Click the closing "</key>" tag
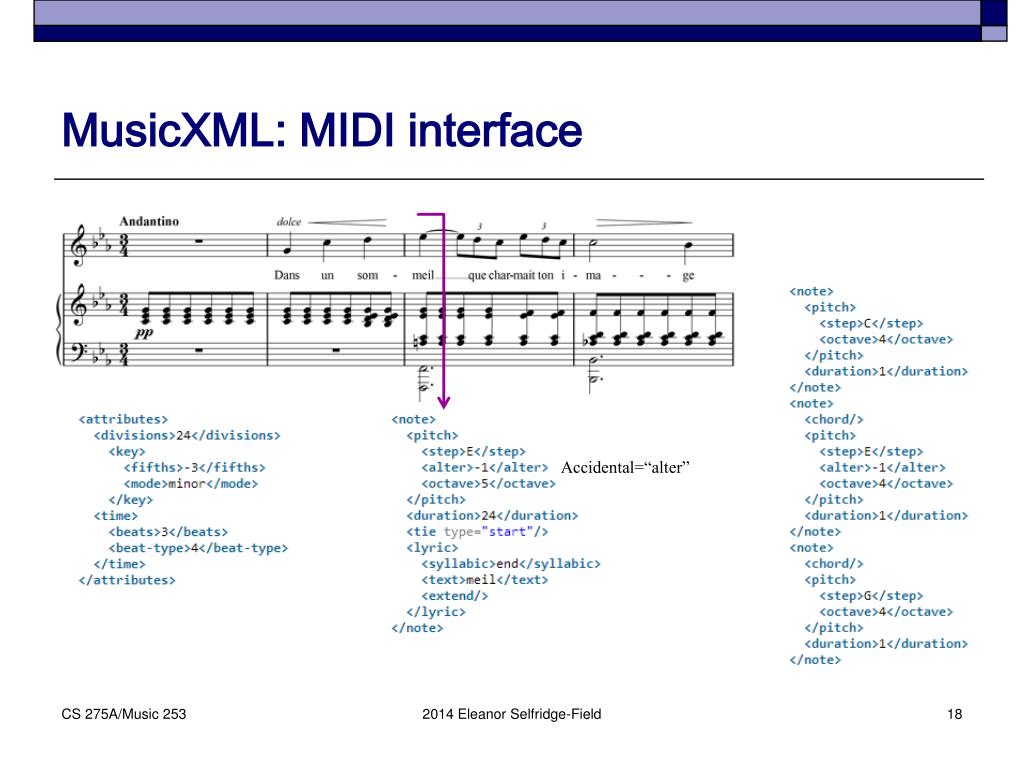The height and width of the screenshot is (768, 1024). 131,500
